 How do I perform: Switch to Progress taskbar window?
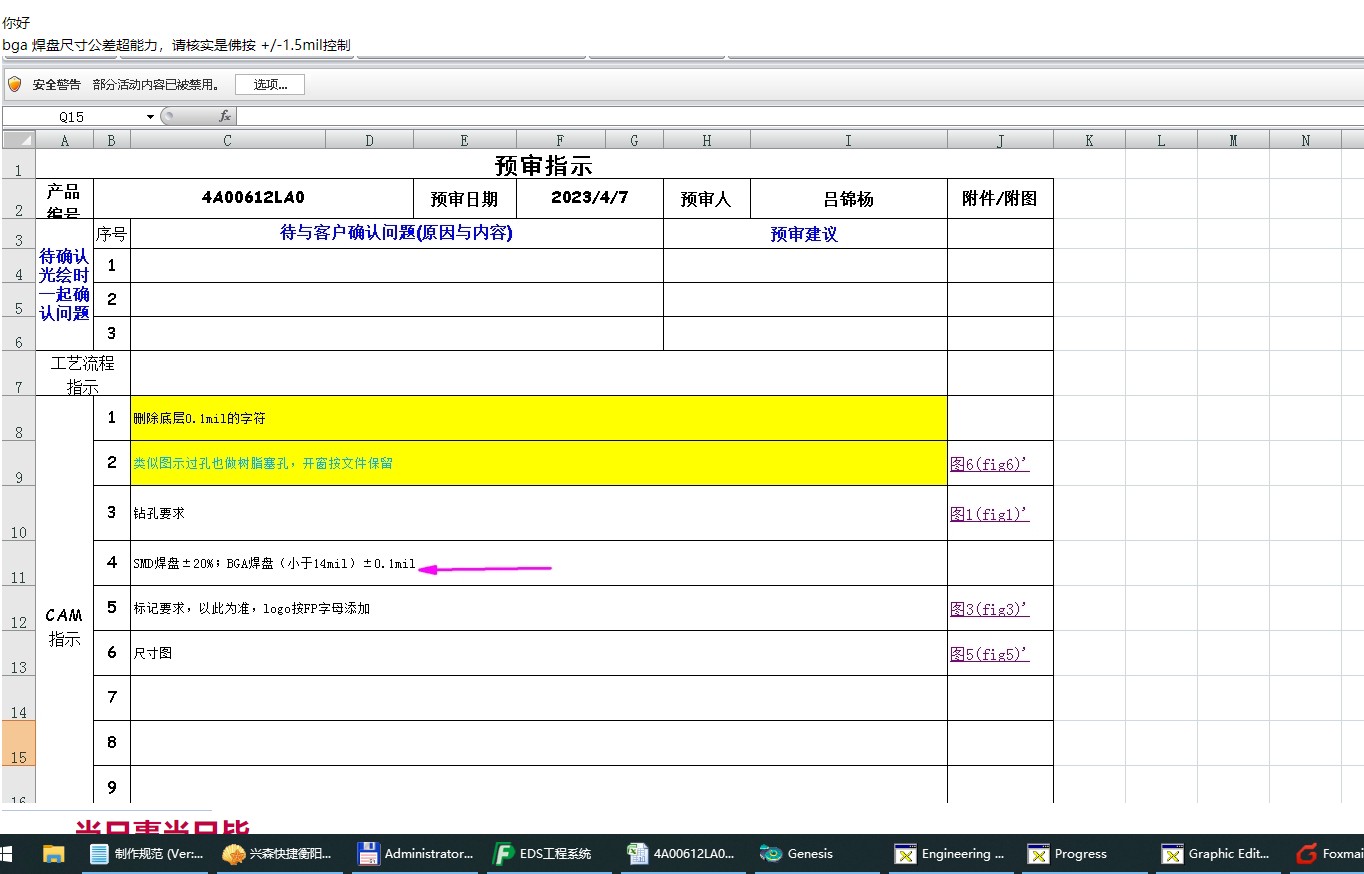(1085, 854)
